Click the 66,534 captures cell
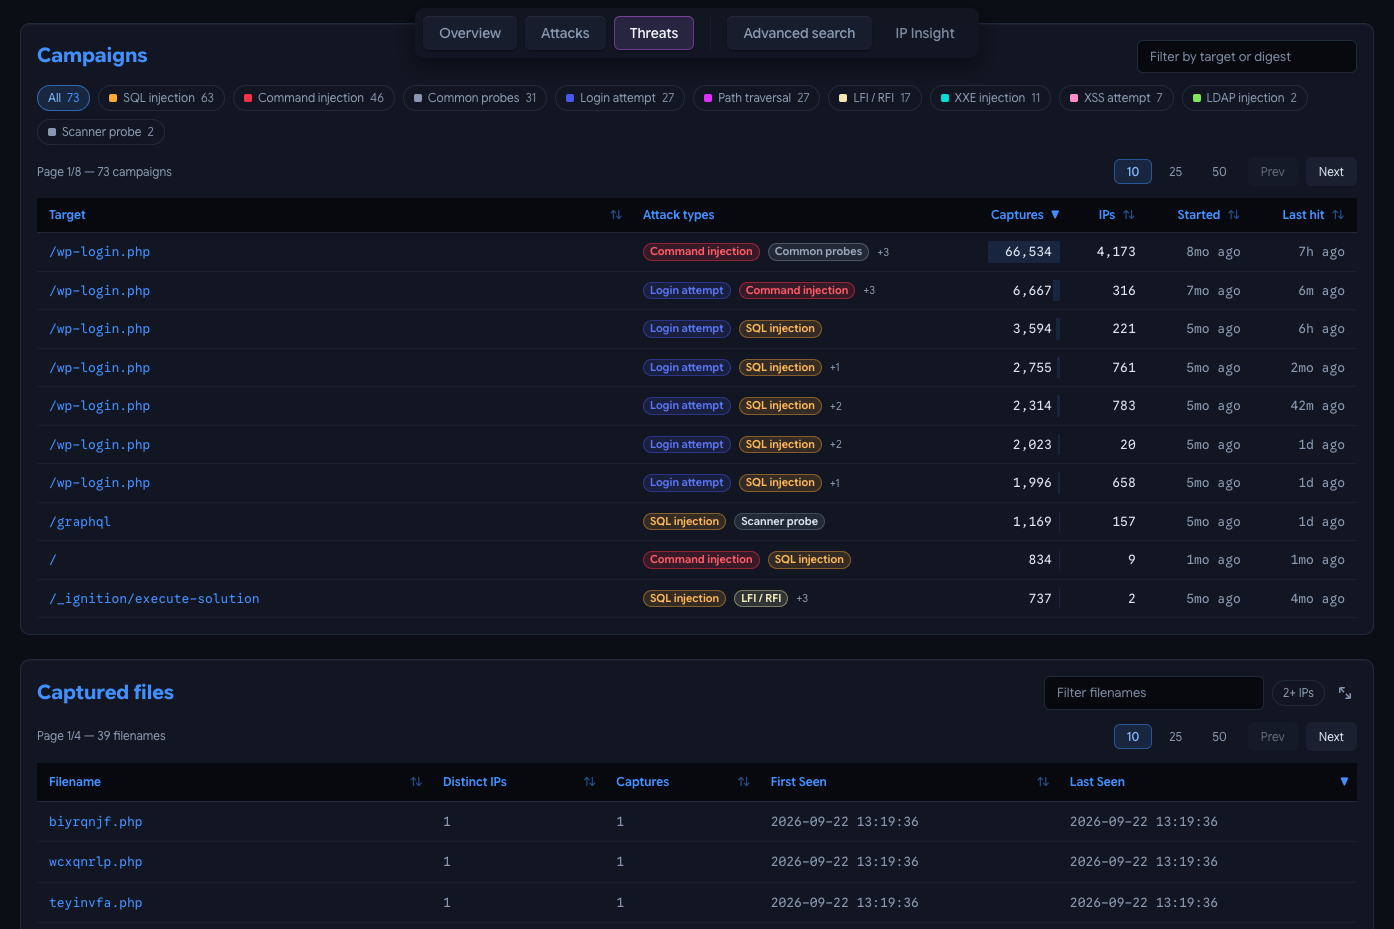 pyautogui.click(x=1024, y=252)
